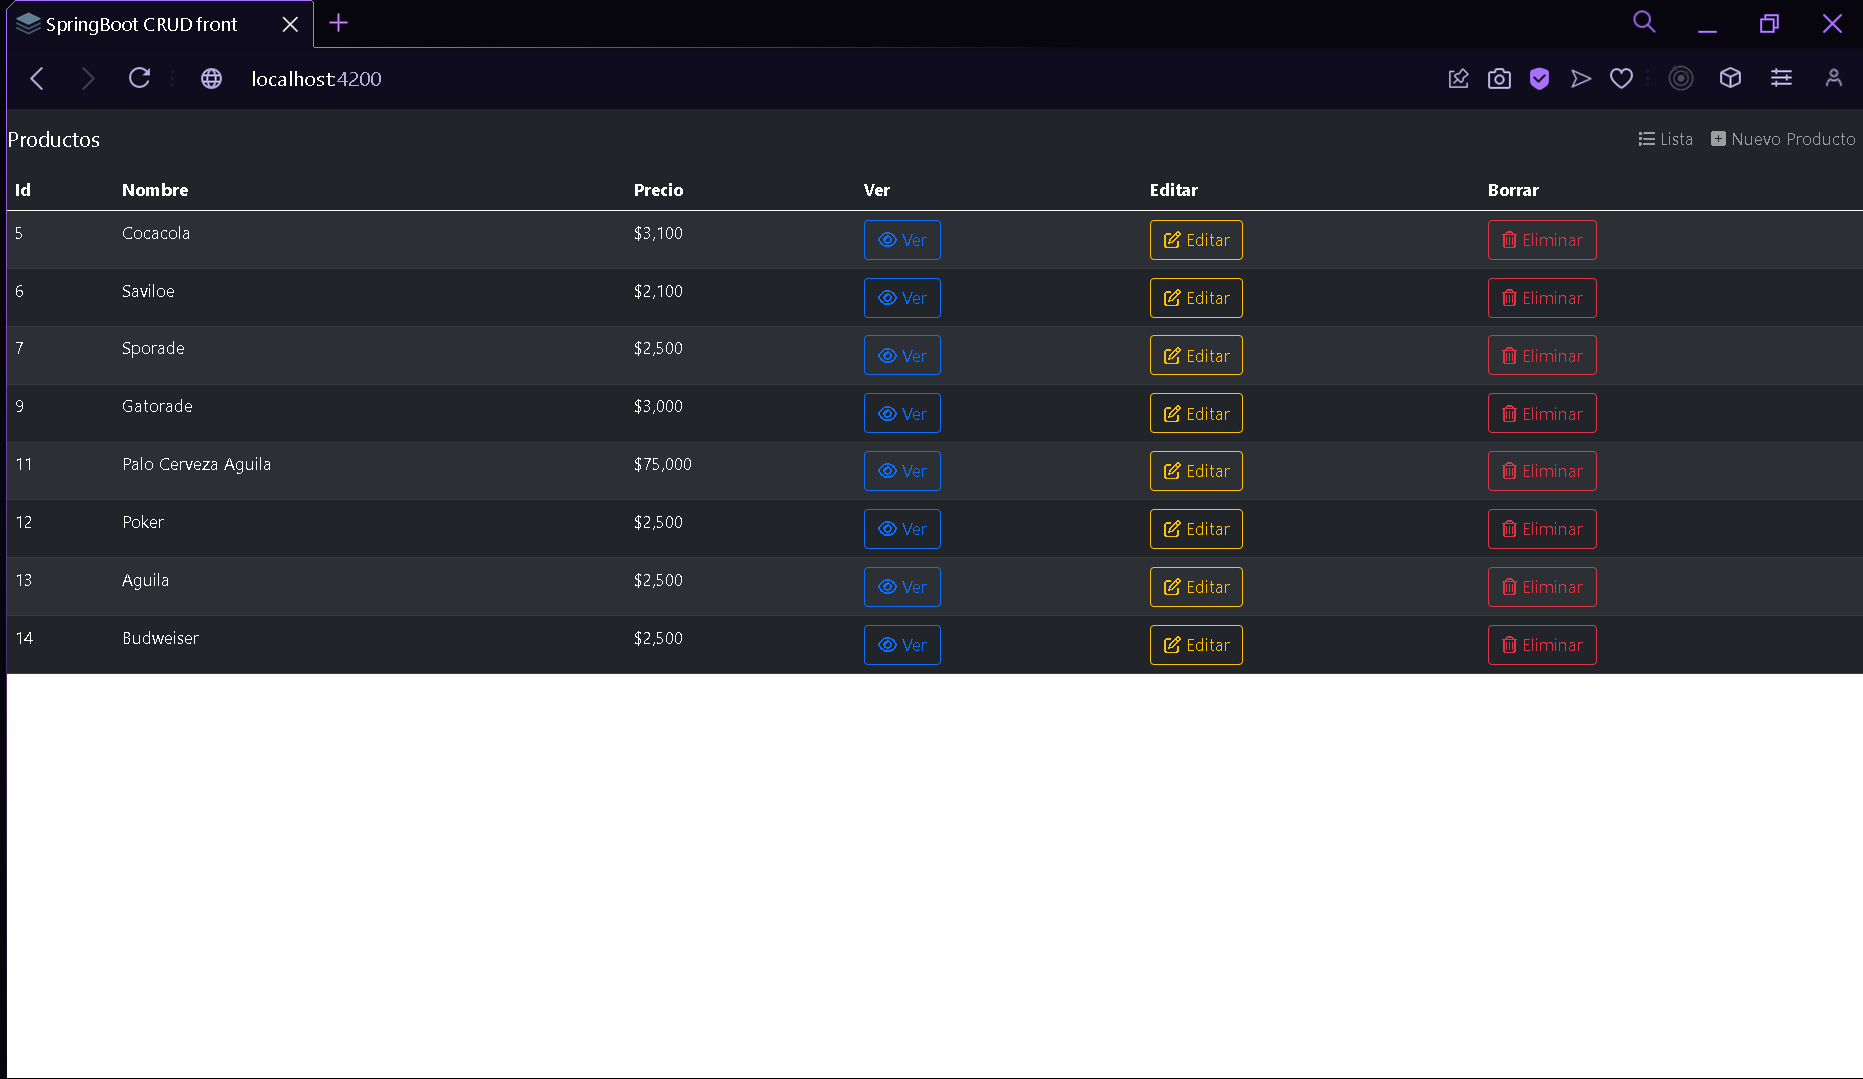Close the SpringBoot CRUD front tab

click(290, 24)
